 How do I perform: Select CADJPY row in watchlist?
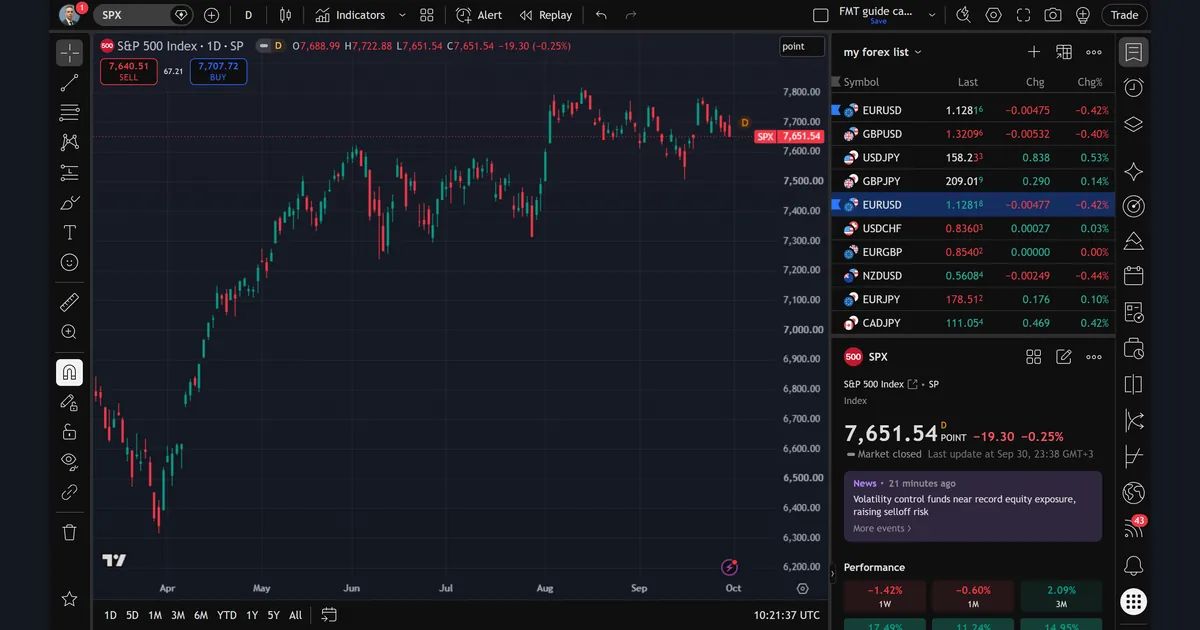(x=973, y=323)
